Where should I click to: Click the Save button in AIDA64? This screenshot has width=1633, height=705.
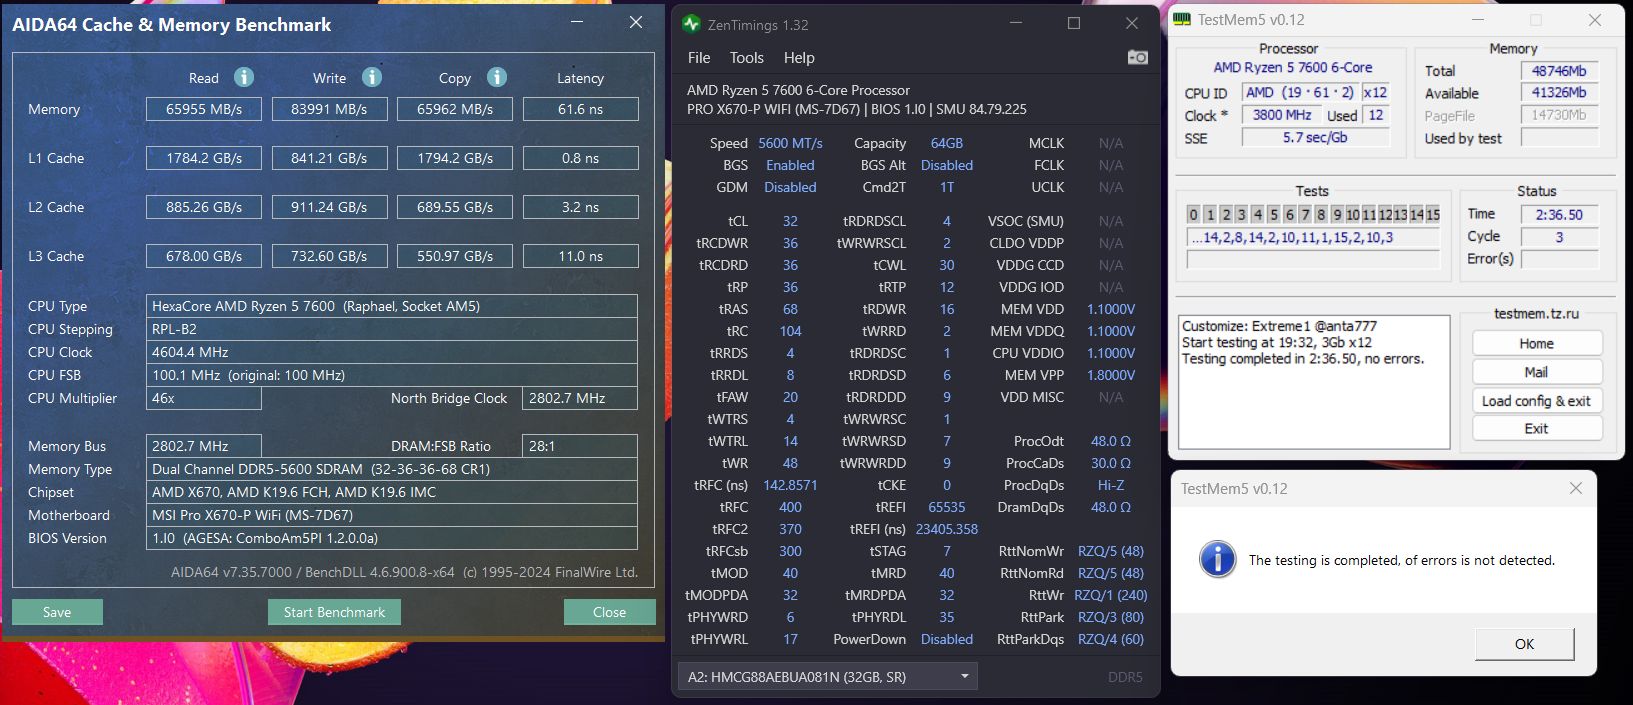57,612
